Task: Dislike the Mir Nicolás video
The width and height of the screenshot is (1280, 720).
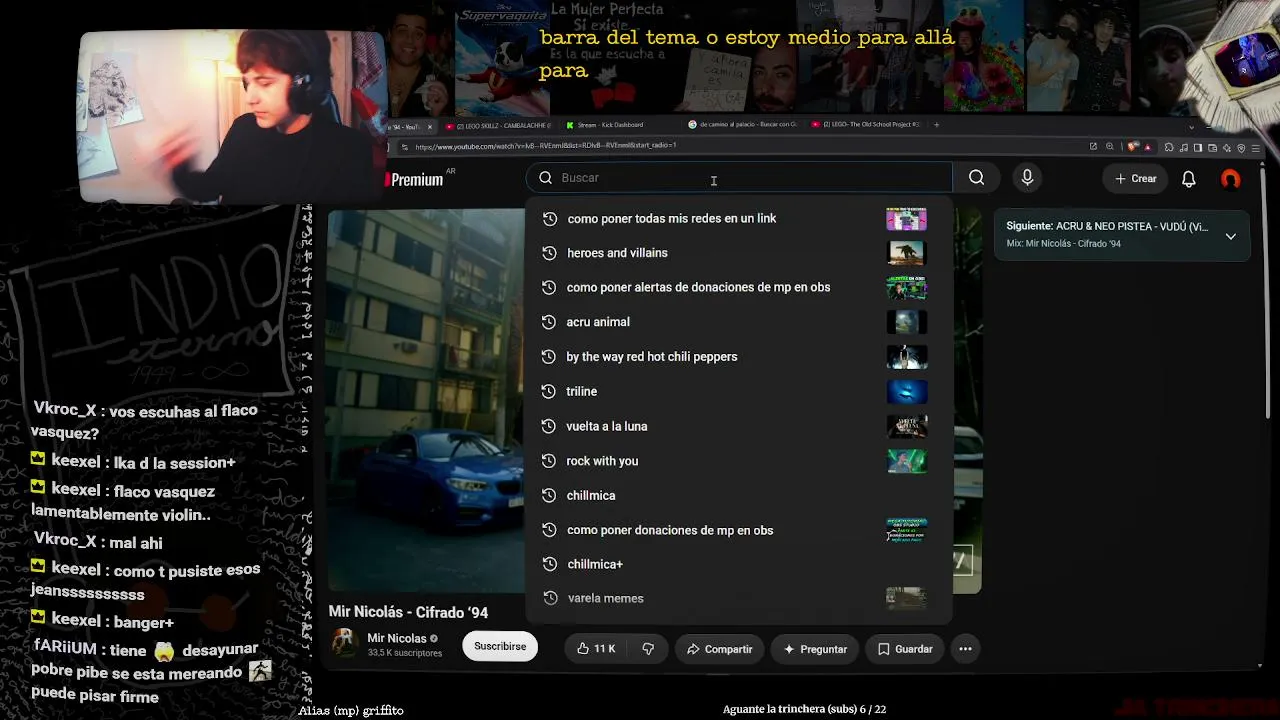Action: tap(648, 649)
